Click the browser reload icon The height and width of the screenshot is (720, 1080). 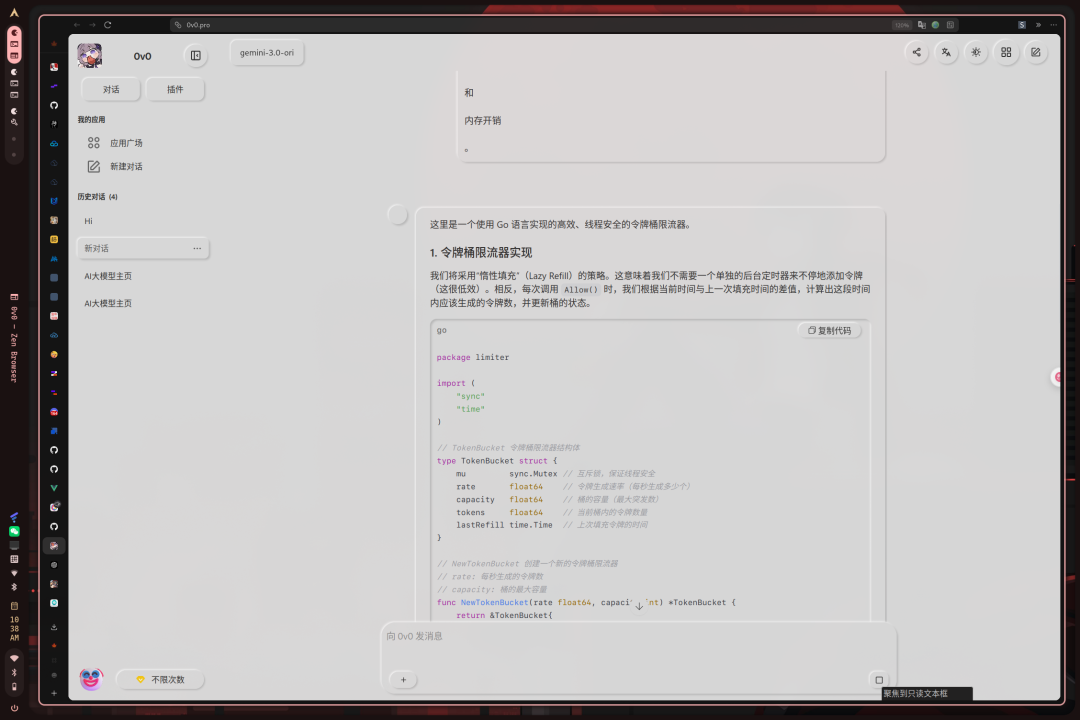tap(107, 24)
